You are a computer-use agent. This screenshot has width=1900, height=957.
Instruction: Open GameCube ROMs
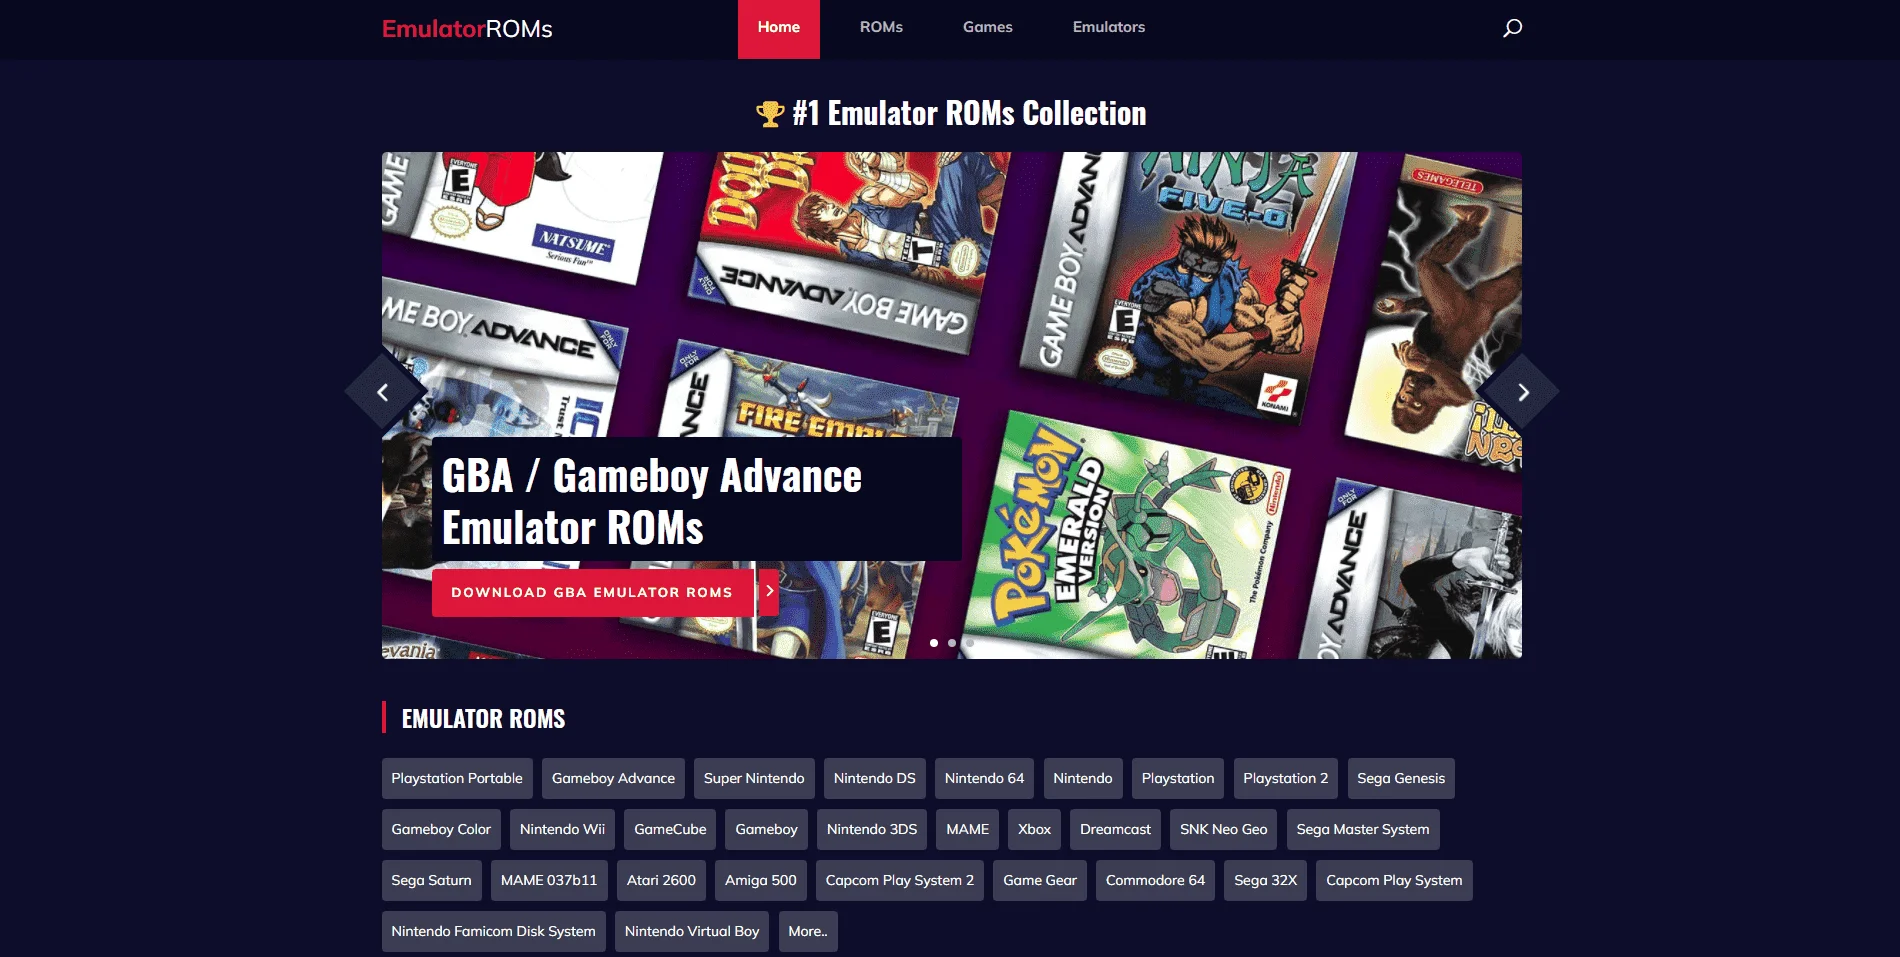coord(670,829)
